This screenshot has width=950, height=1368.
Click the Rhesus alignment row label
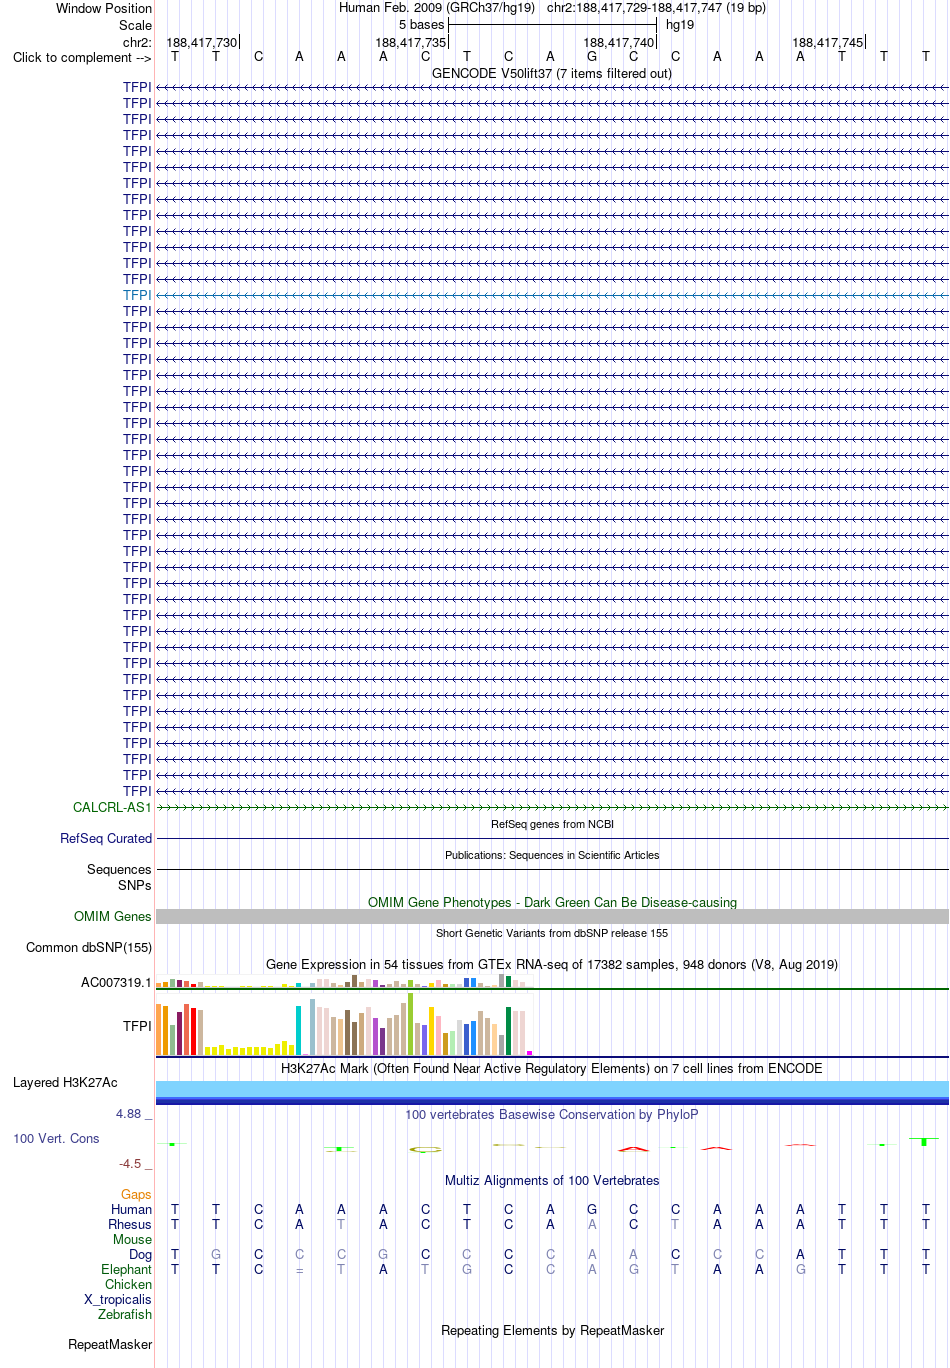click(x=130, y=1224)
